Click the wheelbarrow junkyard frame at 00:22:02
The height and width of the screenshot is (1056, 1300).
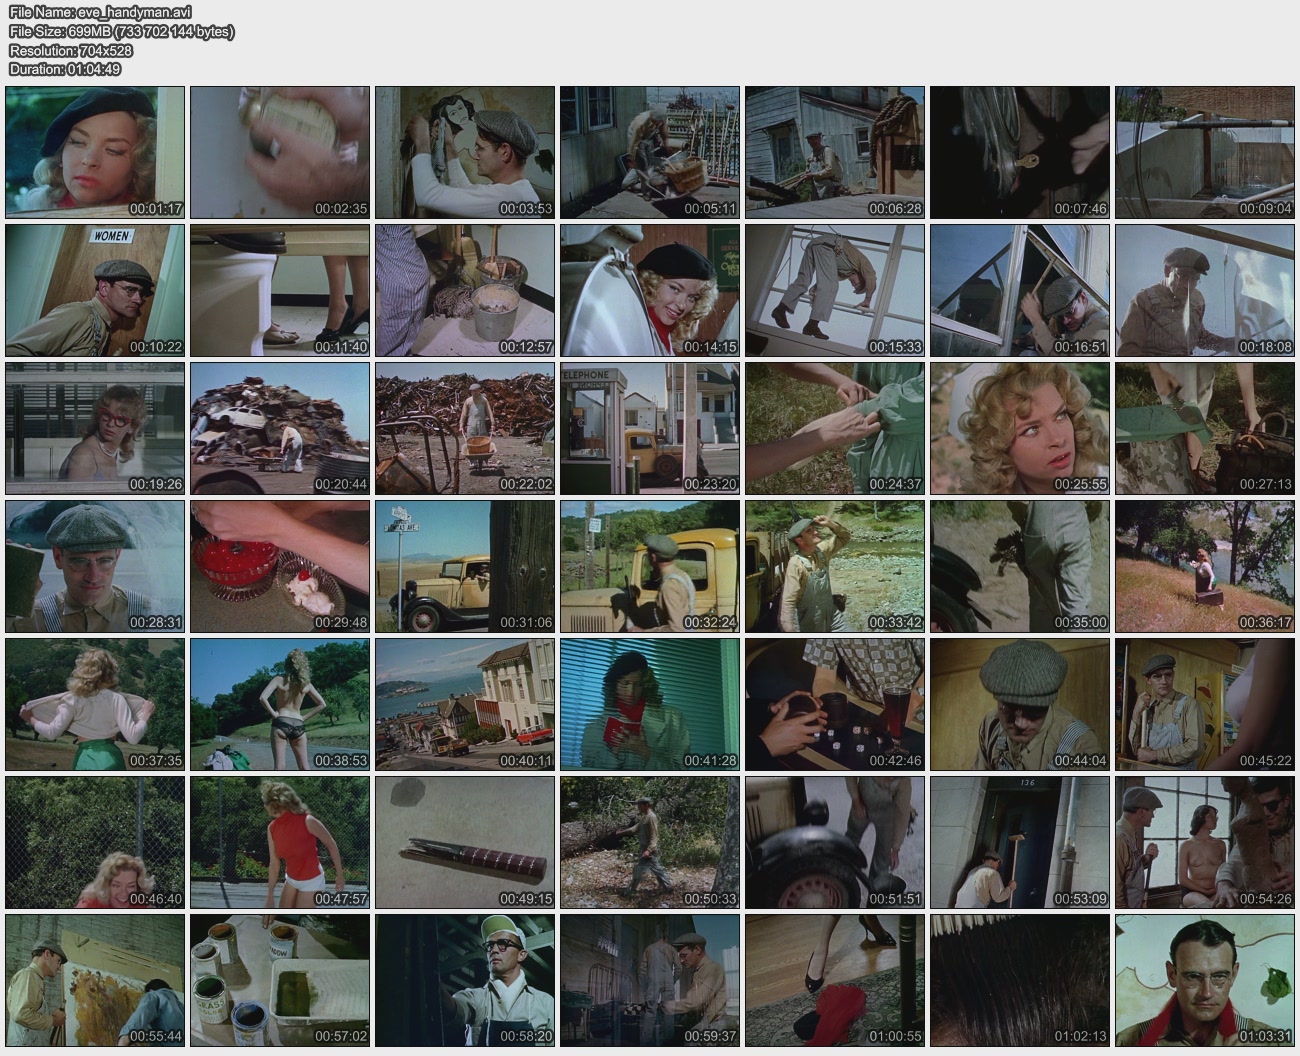pyautogui.click(x=465, y=428)
